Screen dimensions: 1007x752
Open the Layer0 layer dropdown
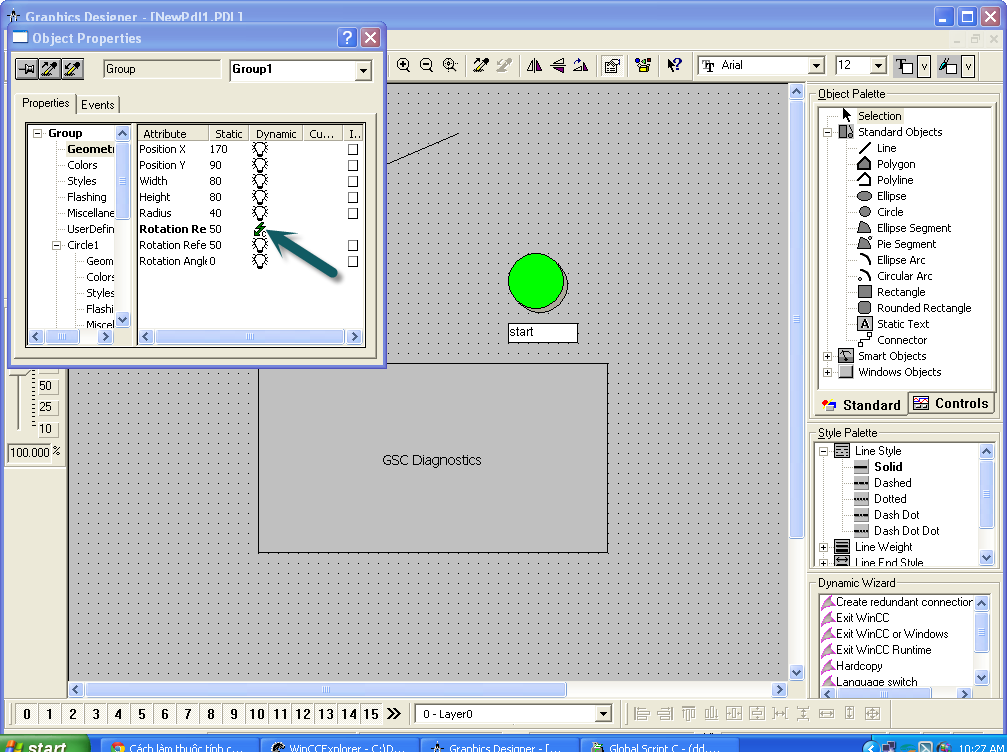tap(602, 714)
